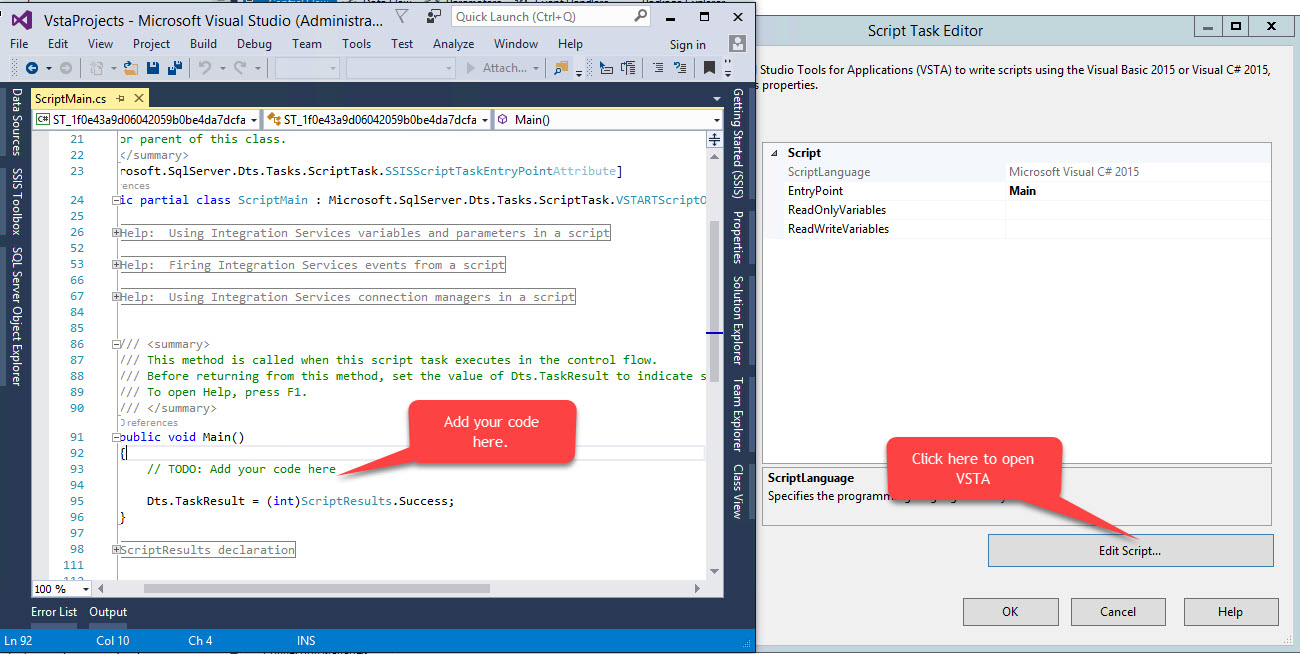Collapse the ScriptMain class outline at line 24
Screen dimensions: 1300x654
[x=117, y=200]
